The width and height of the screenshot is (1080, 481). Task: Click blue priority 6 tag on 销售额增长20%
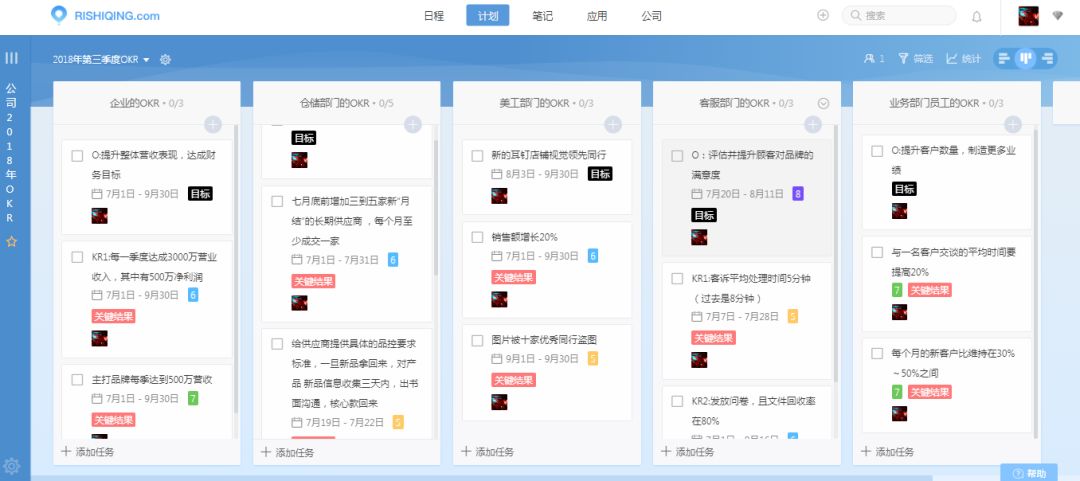click(x=593, y=256)
